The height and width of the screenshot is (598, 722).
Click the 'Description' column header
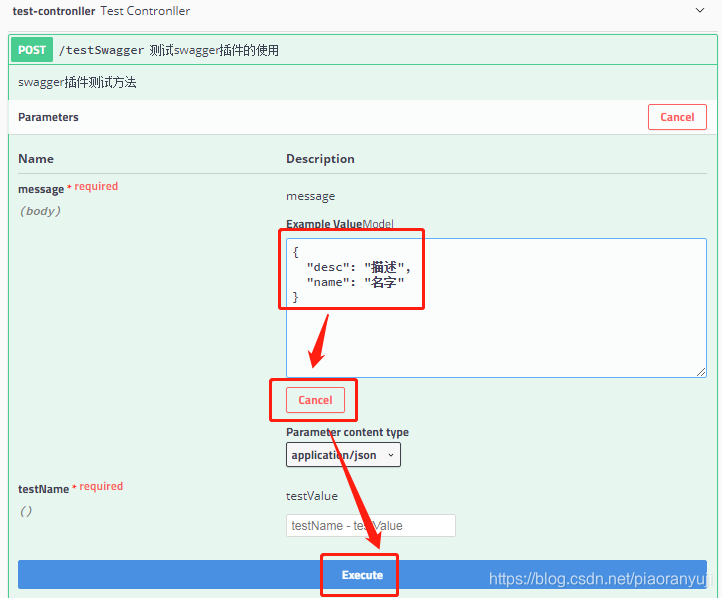coord(320,159)
